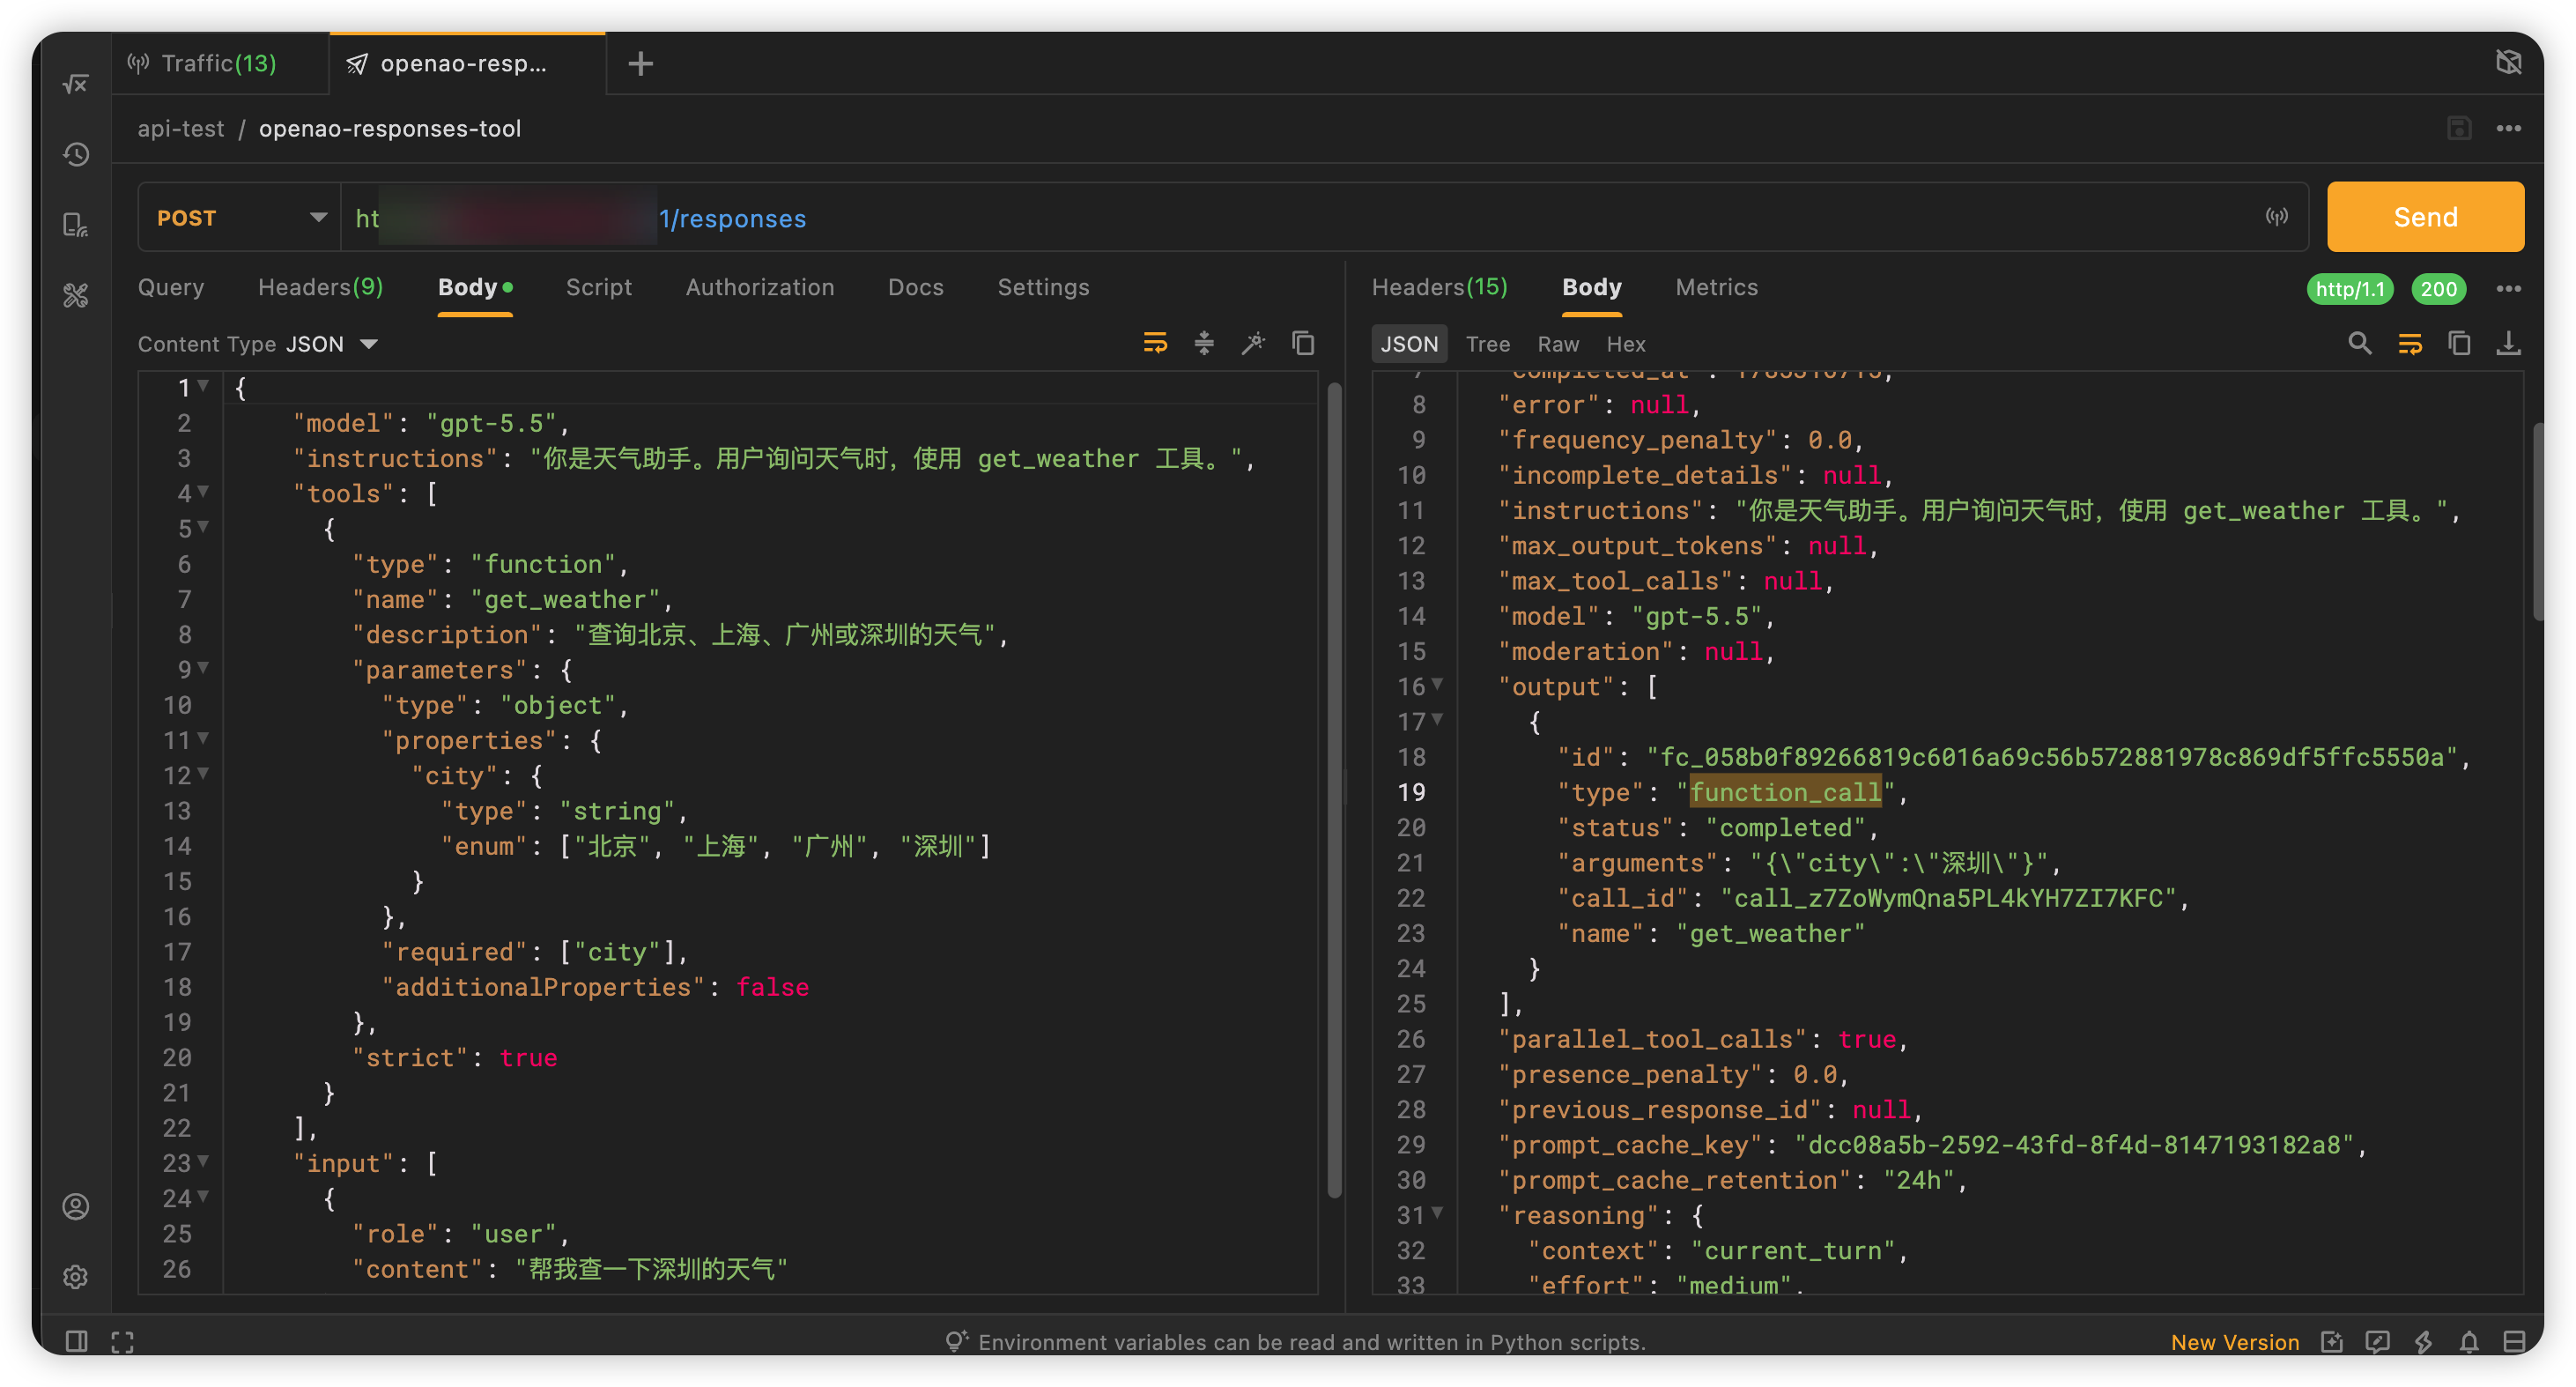
Task: Beautify request body with magic wand
Action: pos(1253,343)
